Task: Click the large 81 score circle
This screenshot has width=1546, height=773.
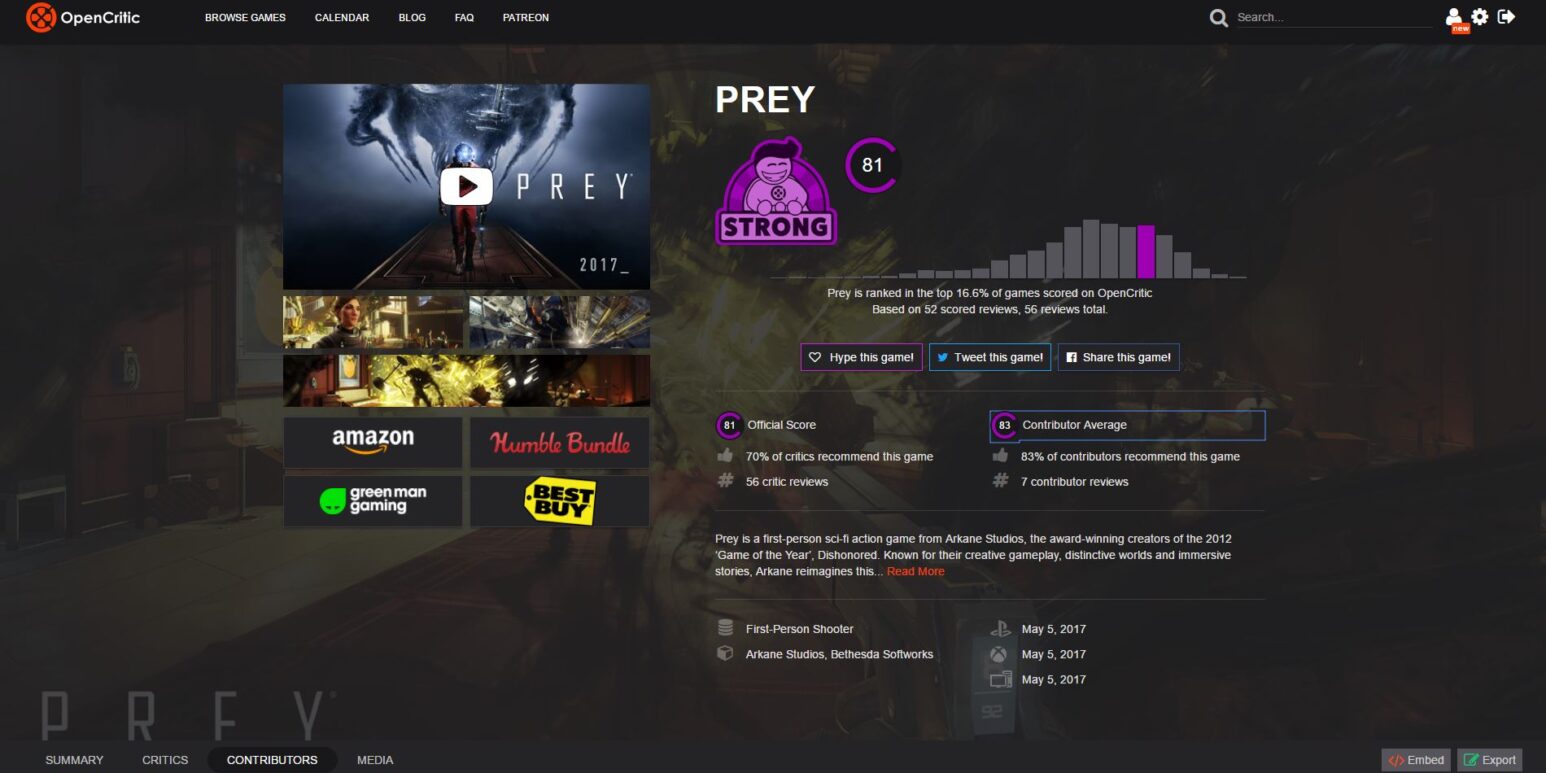Action: pos(872,165)
